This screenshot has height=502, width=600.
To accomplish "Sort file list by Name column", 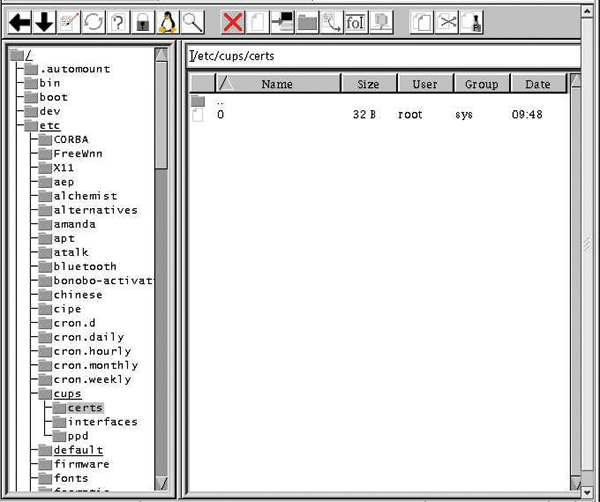I will pyautogui.click(x=276, y=85).
